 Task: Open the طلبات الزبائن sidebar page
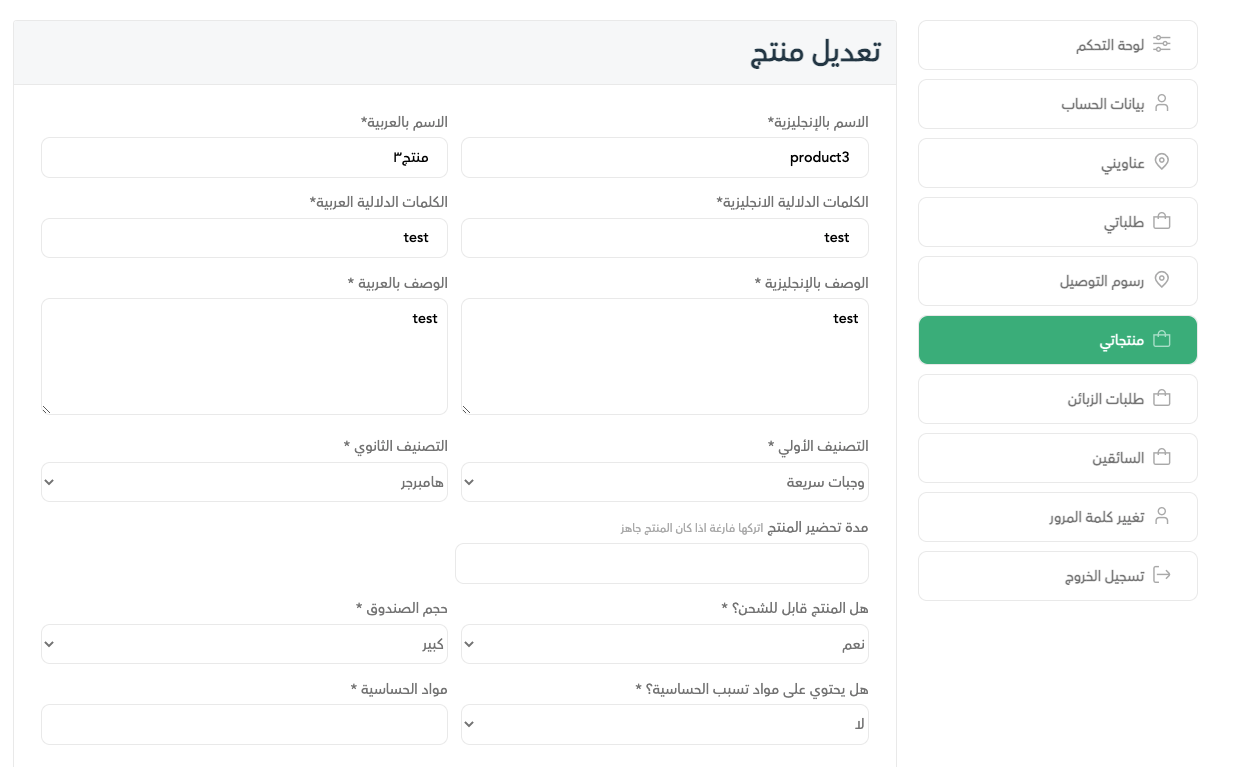click(1057, 398)
